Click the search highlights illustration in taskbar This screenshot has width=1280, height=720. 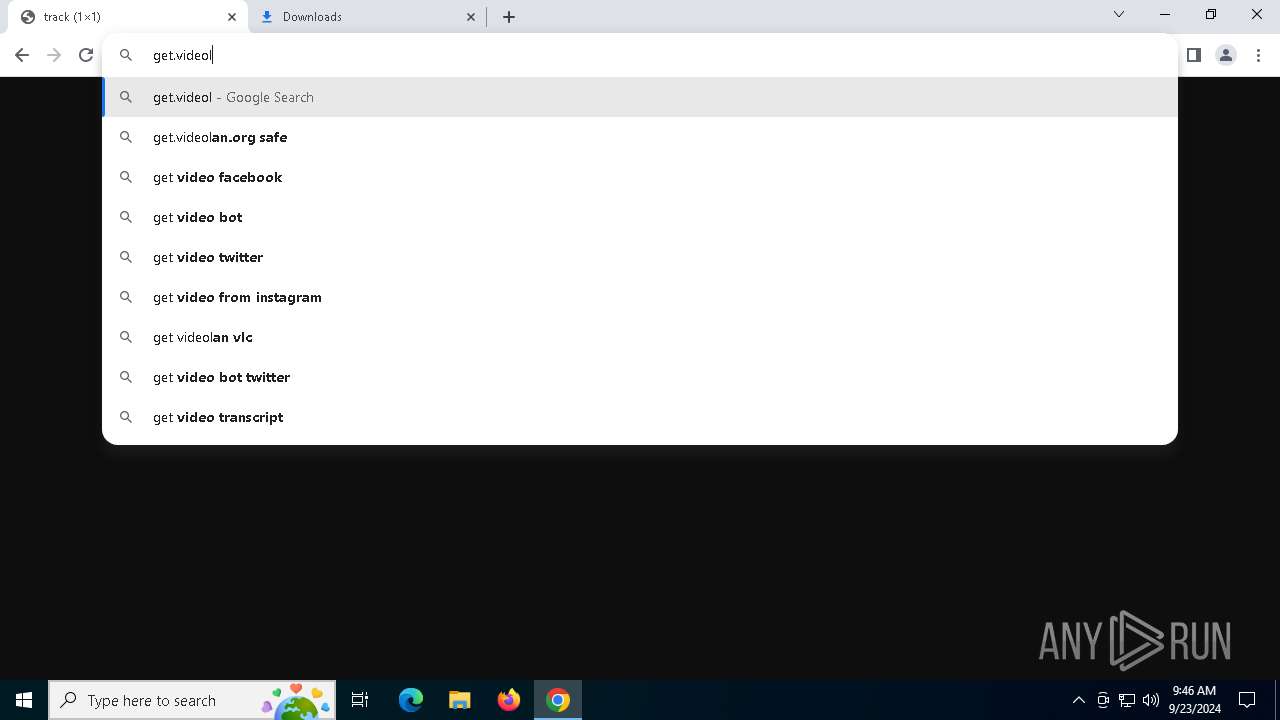click(296, 701)
